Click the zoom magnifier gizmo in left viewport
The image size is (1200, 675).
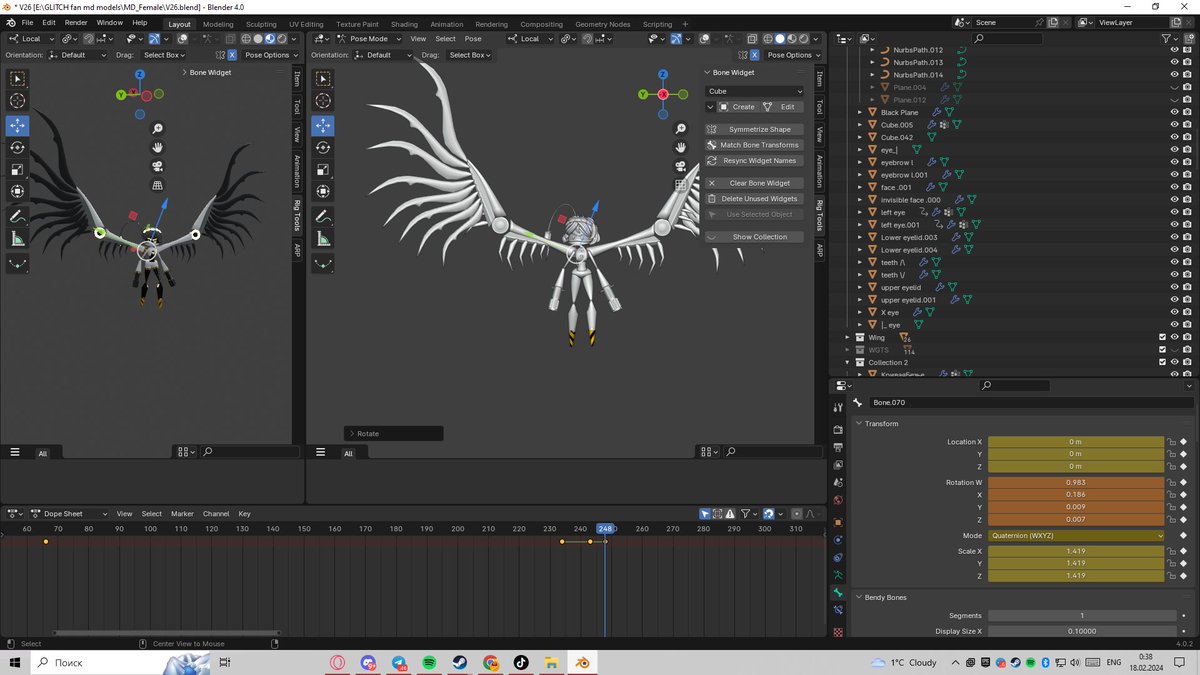(x=158, y=129)
